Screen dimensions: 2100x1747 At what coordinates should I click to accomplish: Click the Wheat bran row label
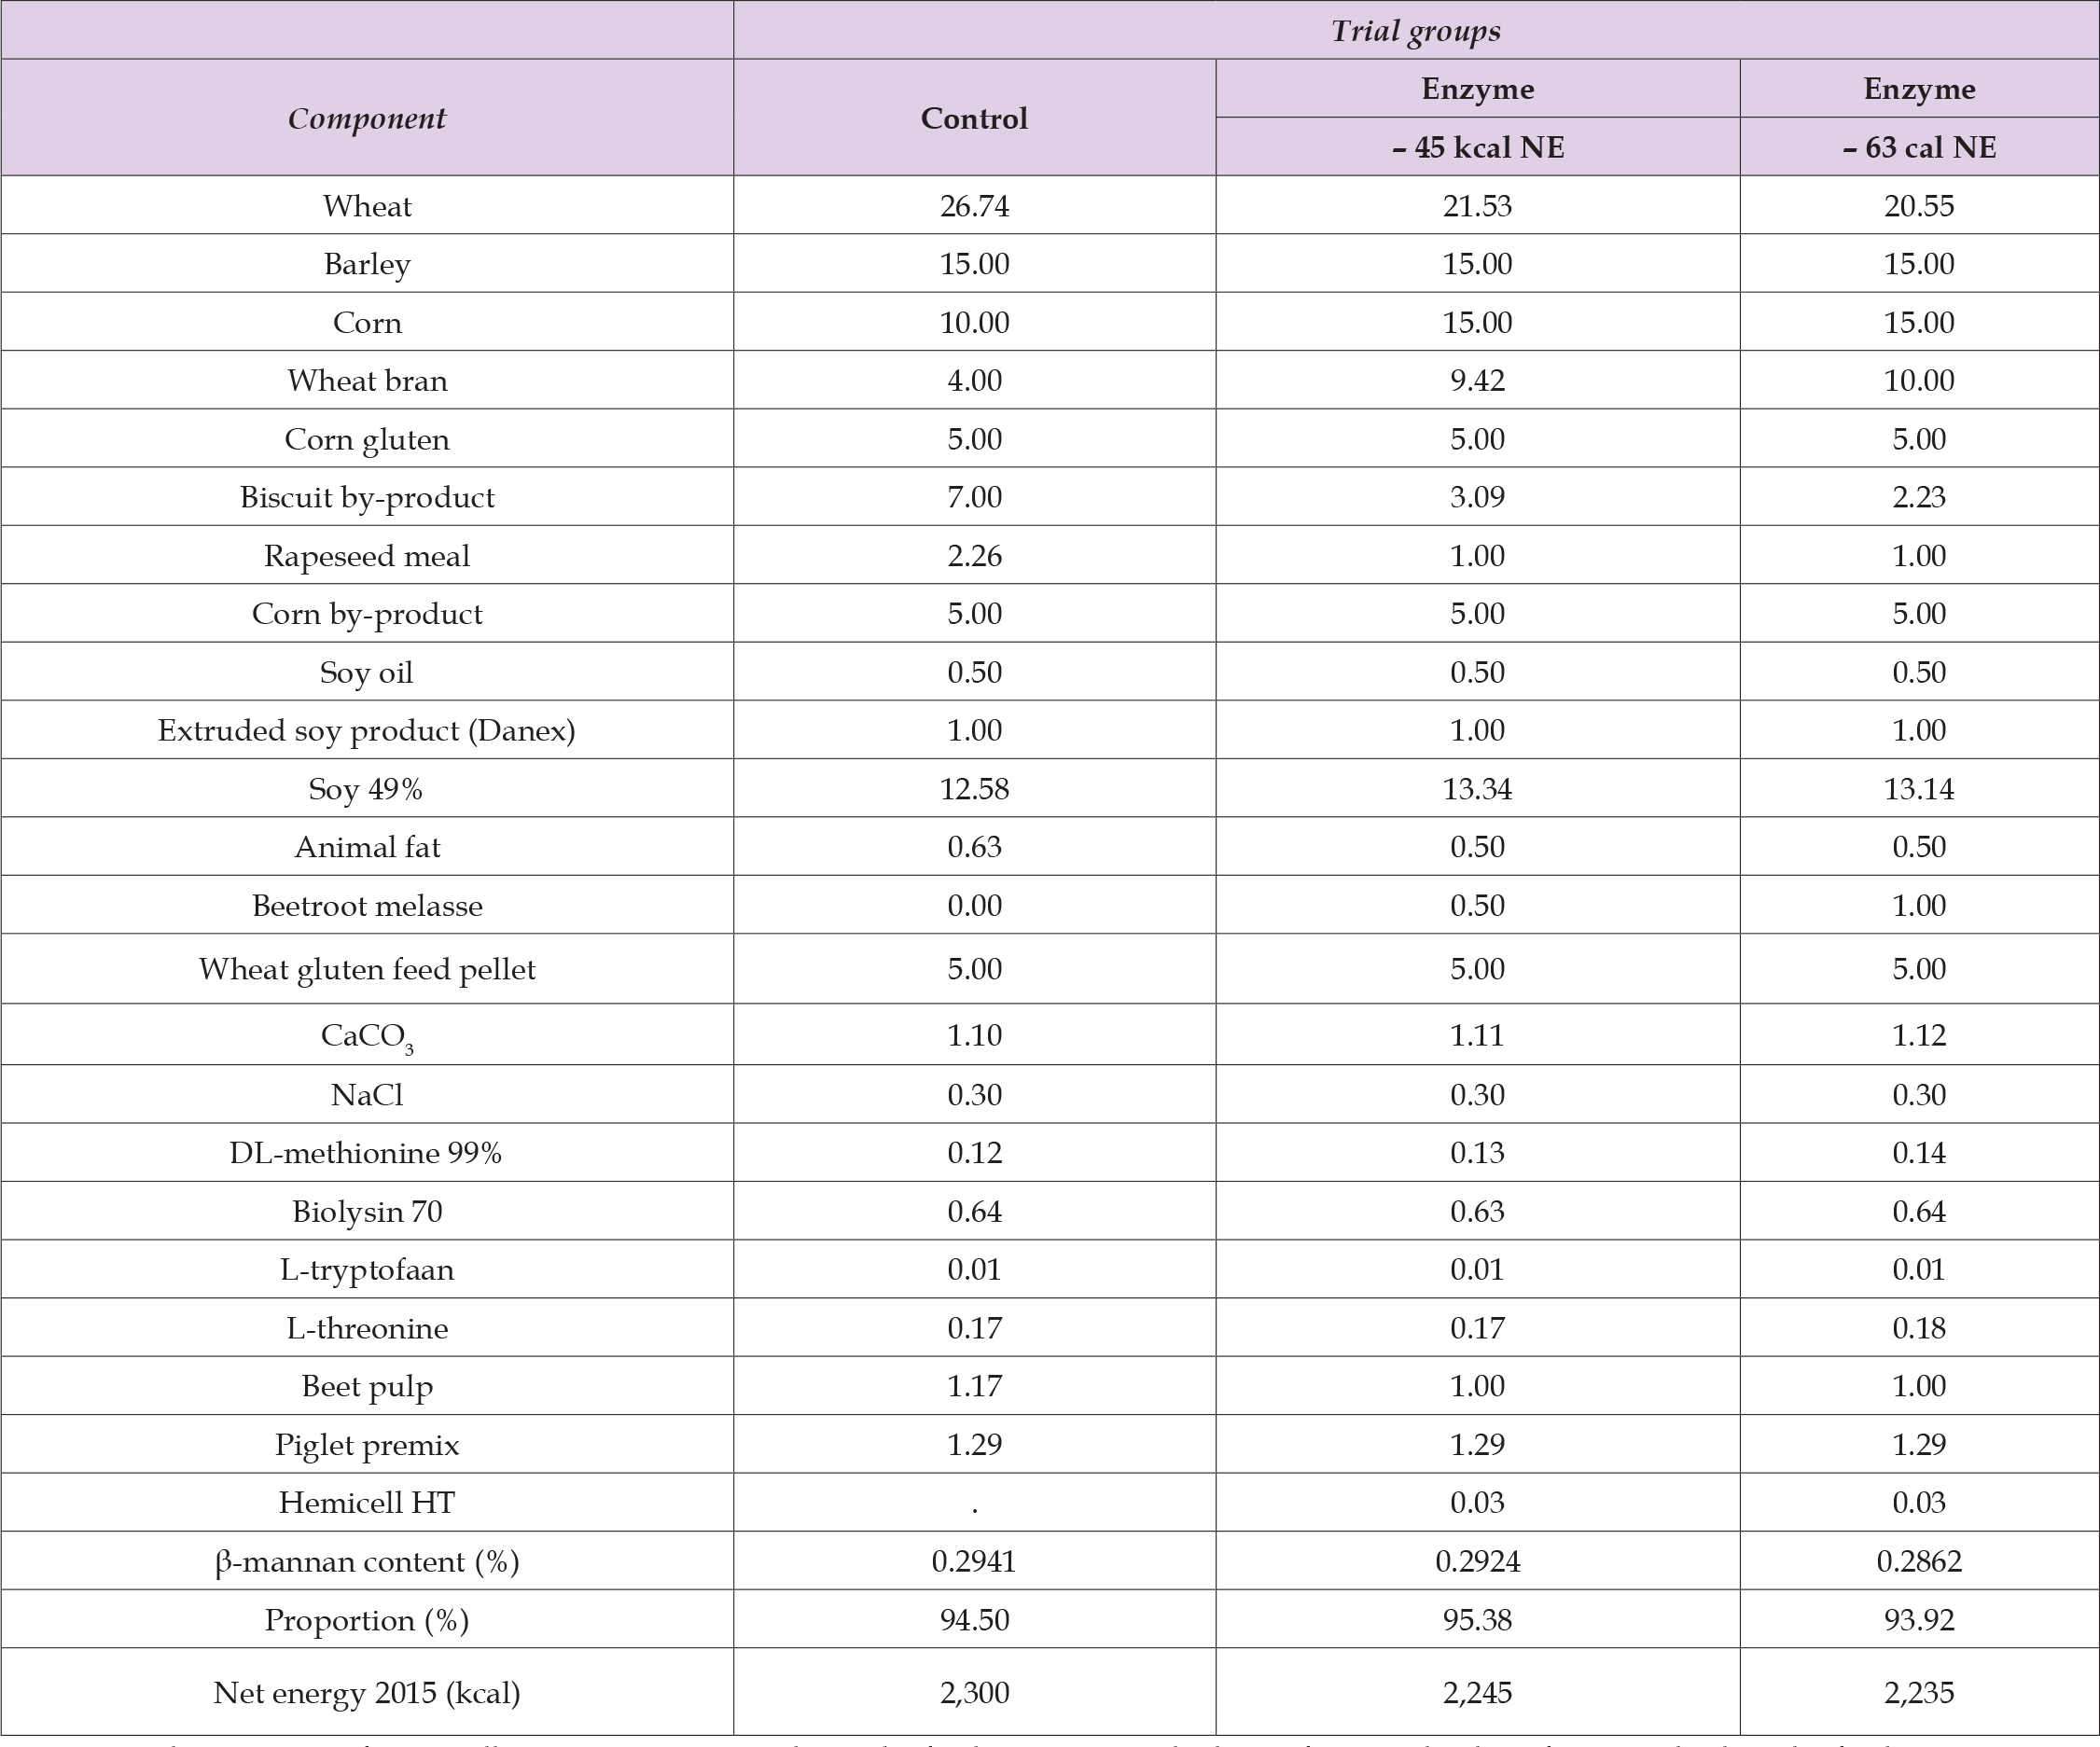tap(367, 381)
